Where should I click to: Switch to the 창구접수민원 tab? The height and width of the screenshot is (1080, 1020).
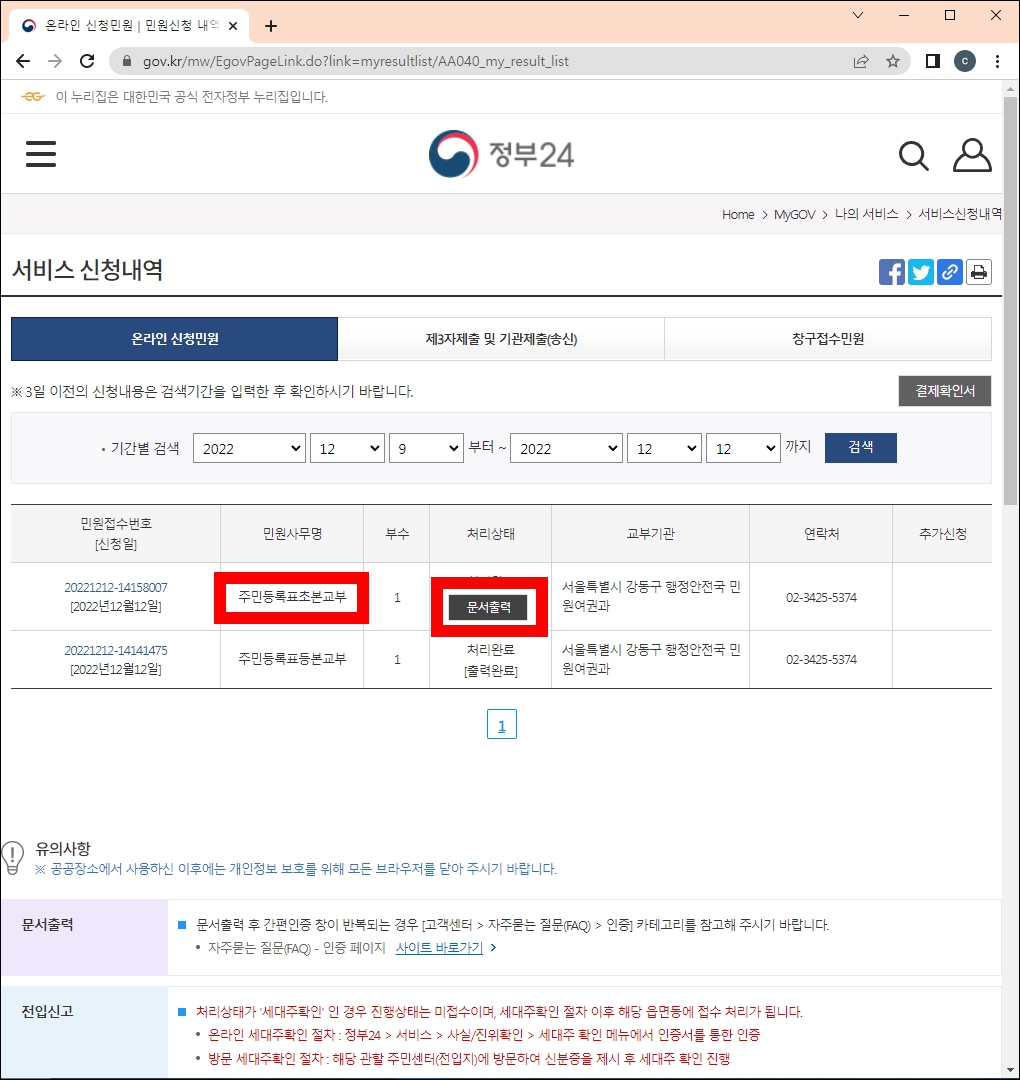(827, 339)
